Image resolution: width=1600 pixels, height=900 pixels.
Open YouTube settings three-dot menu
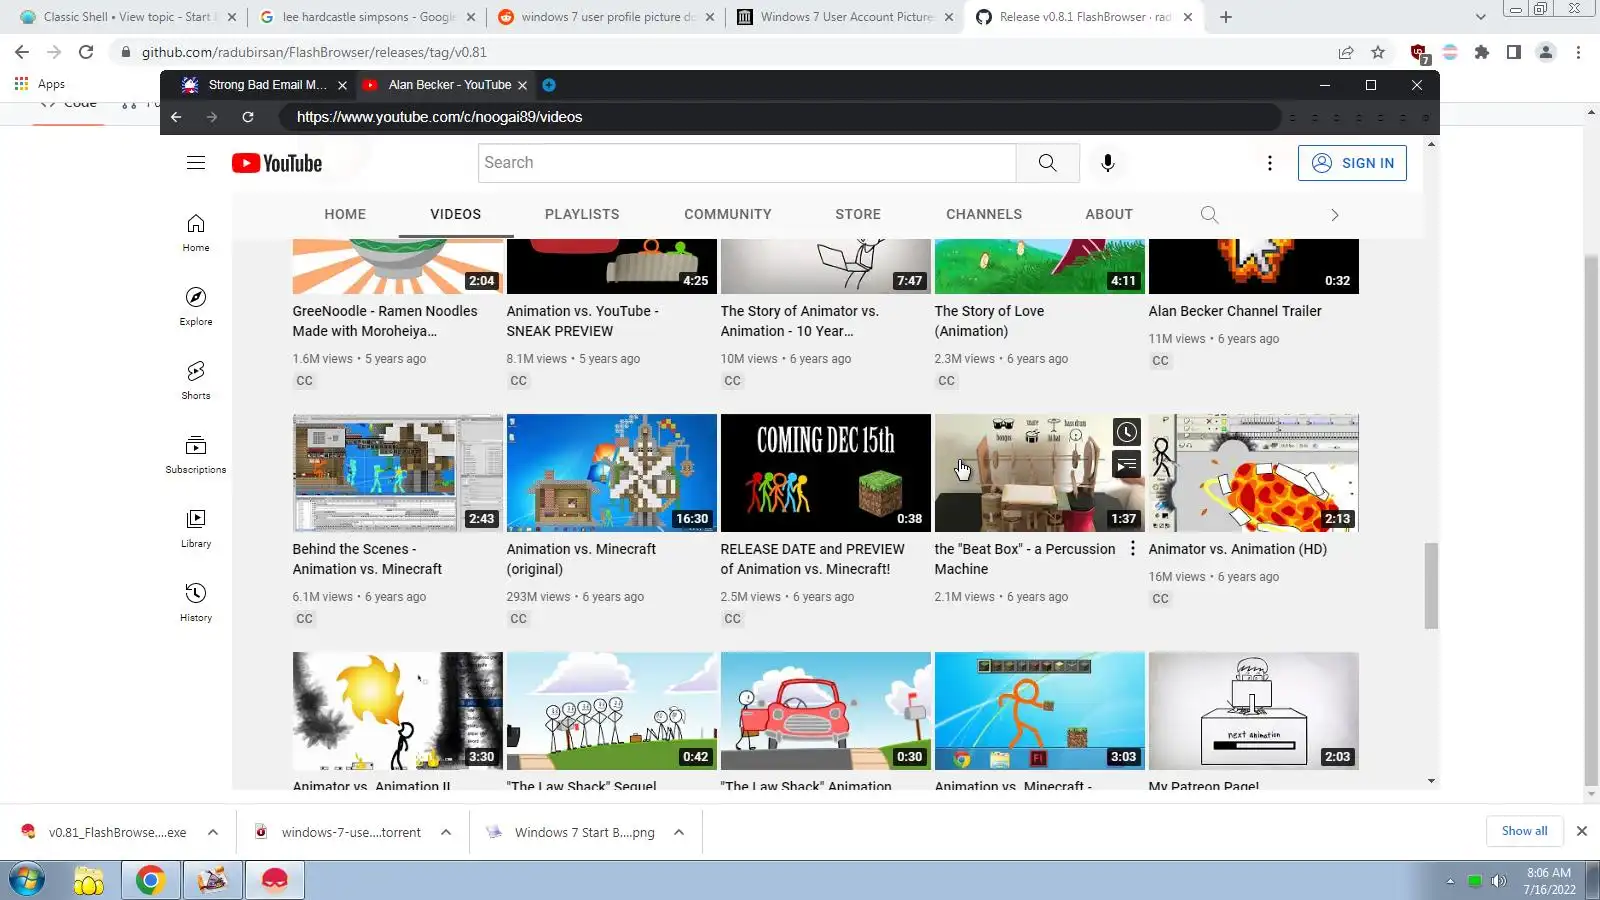1270,163
